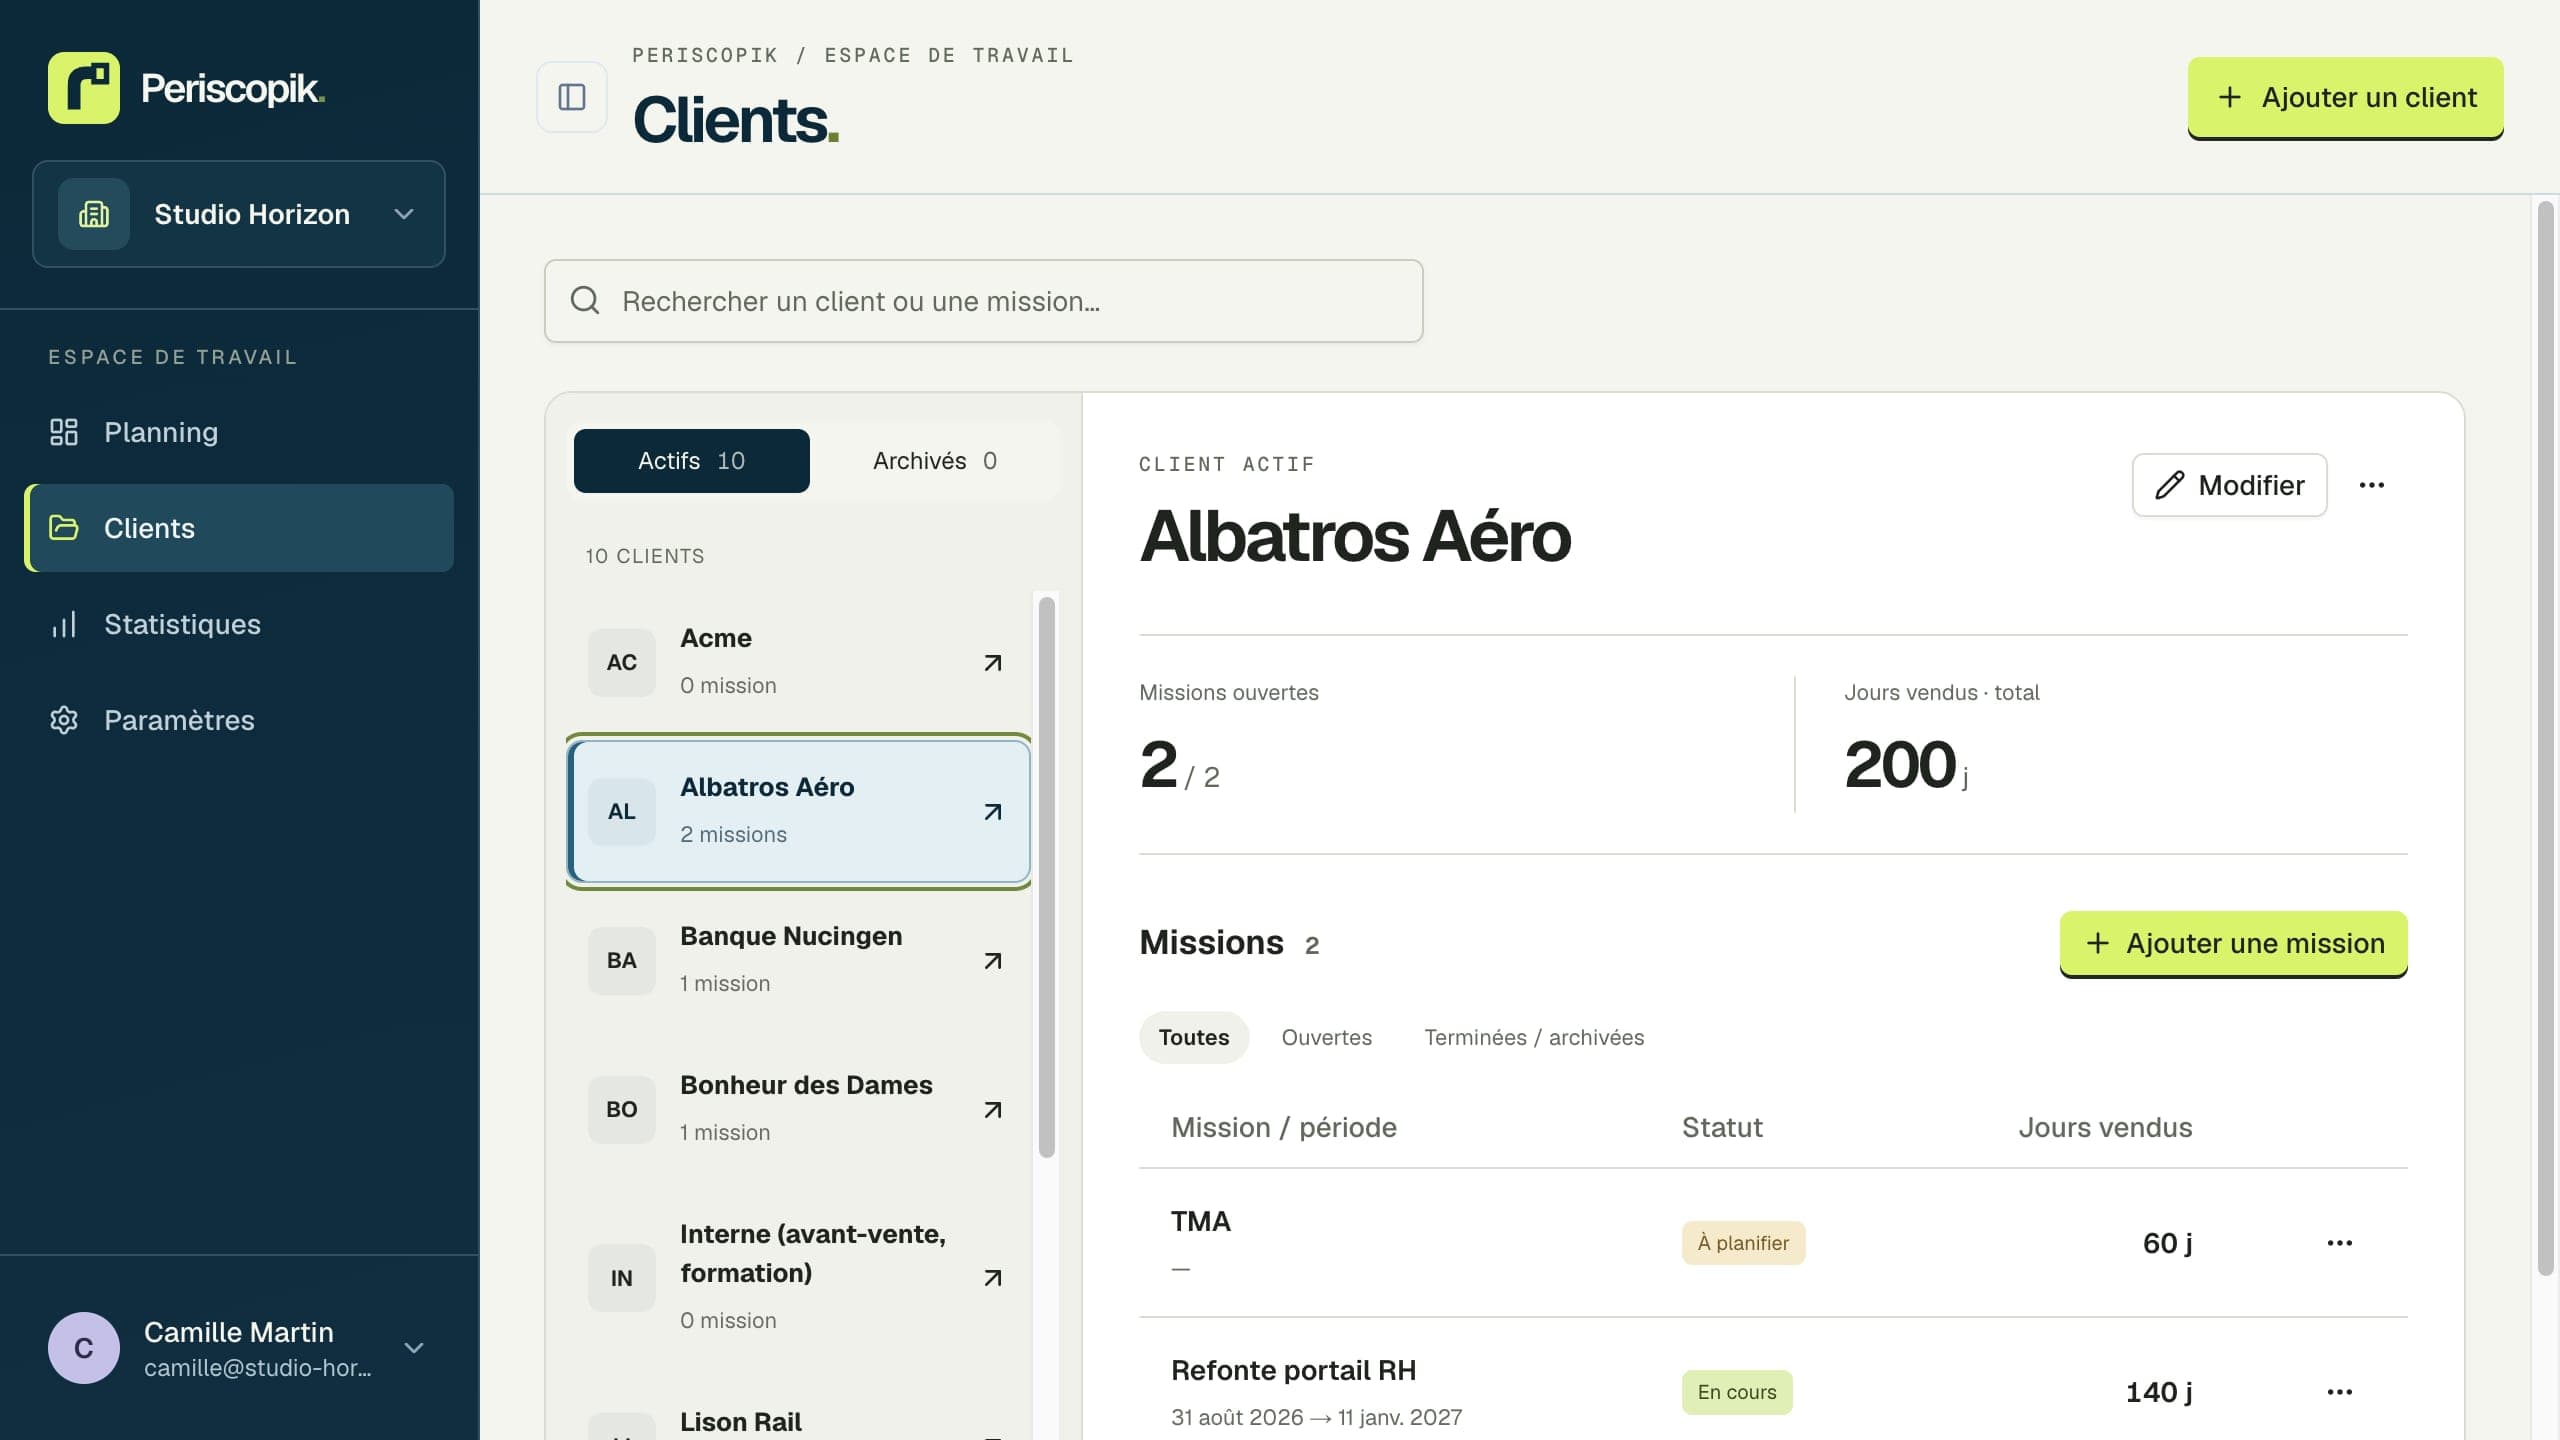Click the Studio Horizon building icon
Screen dimensions: 2560x1440
tap(94, 214)
